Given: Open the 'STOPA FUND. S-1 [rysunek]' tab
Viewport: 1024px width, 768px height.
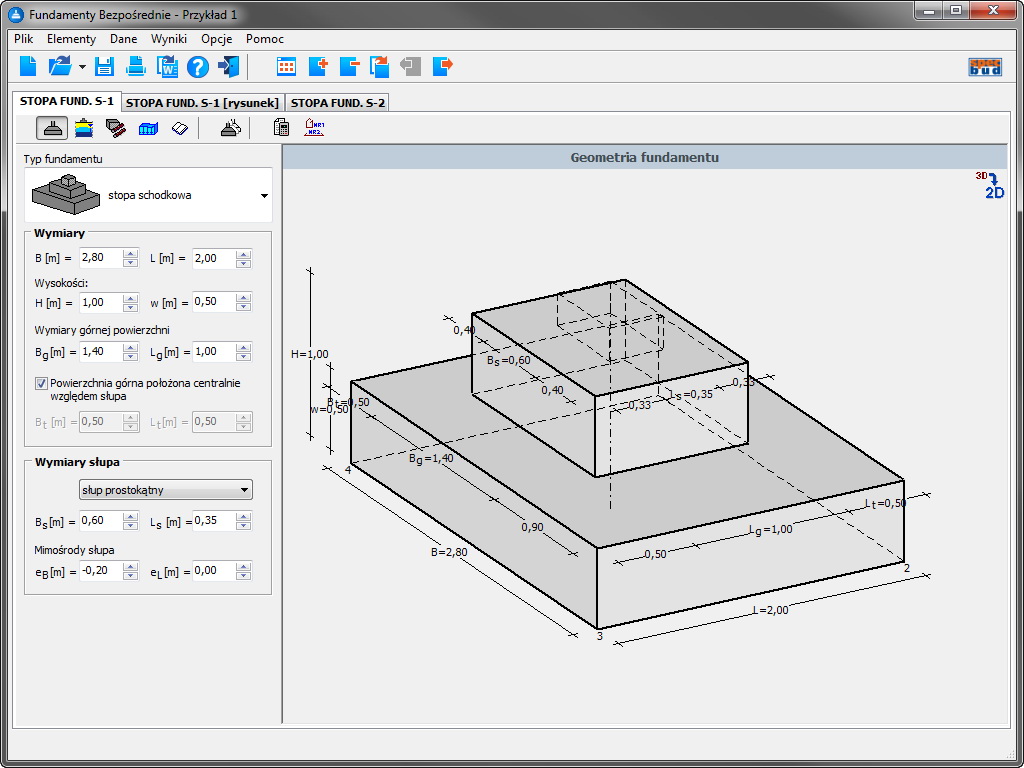Looking at the screenshot, I should point(202,102).
